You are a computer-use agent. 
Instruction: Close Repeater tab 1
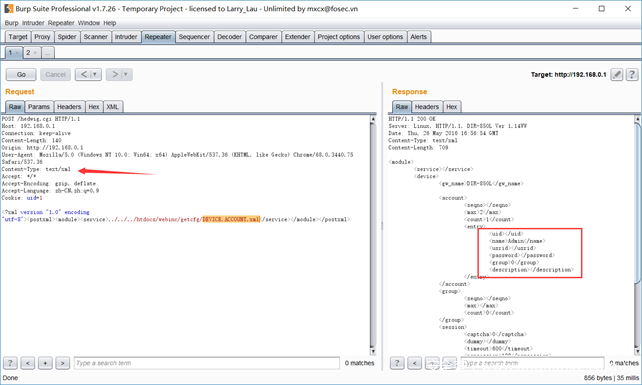click(x=17, y=53)
